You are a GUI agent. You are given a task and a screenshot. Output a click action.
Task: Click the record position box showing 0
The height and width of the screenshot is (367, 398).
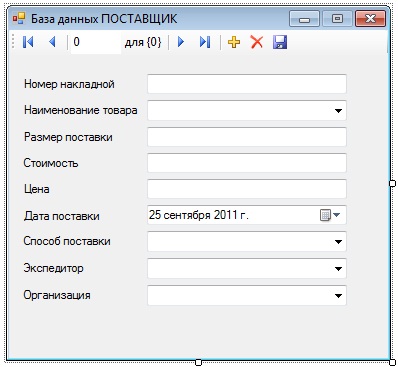point(95,42)
